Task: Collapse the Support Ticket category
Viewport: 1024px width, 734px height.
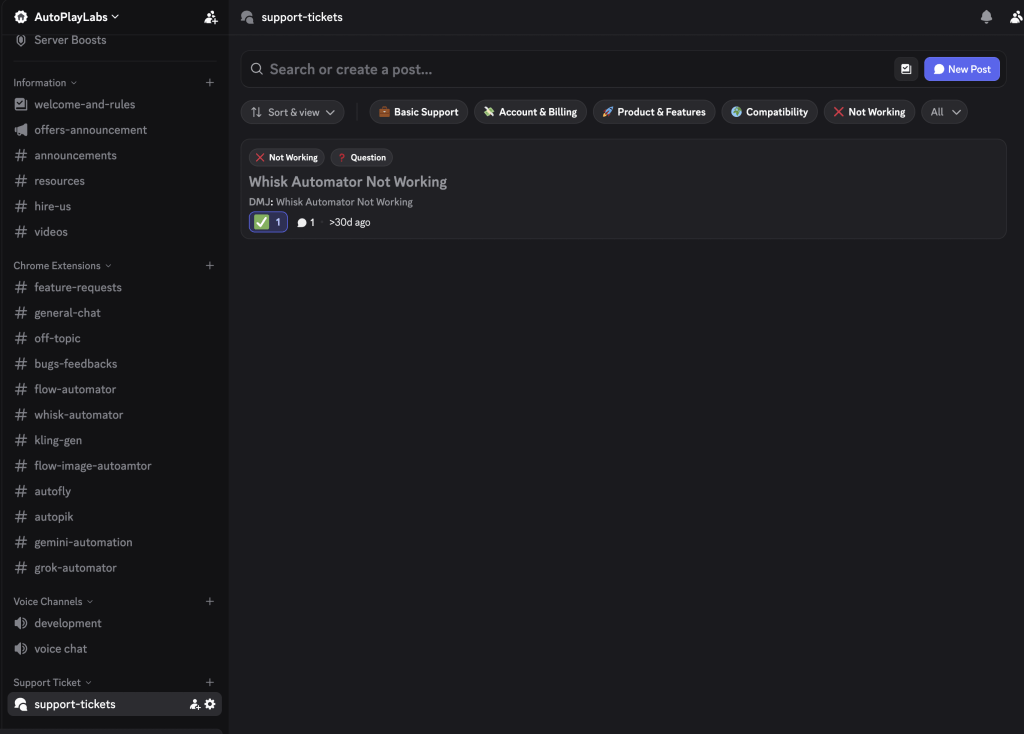Action: (52, 682)
